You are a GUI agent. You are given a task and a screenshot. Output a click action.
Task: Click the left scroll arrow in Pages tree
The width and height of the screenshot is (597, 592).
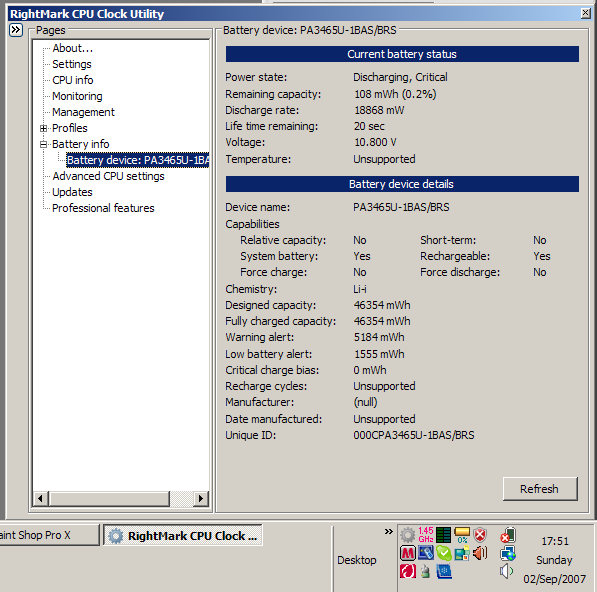[41, 498]
